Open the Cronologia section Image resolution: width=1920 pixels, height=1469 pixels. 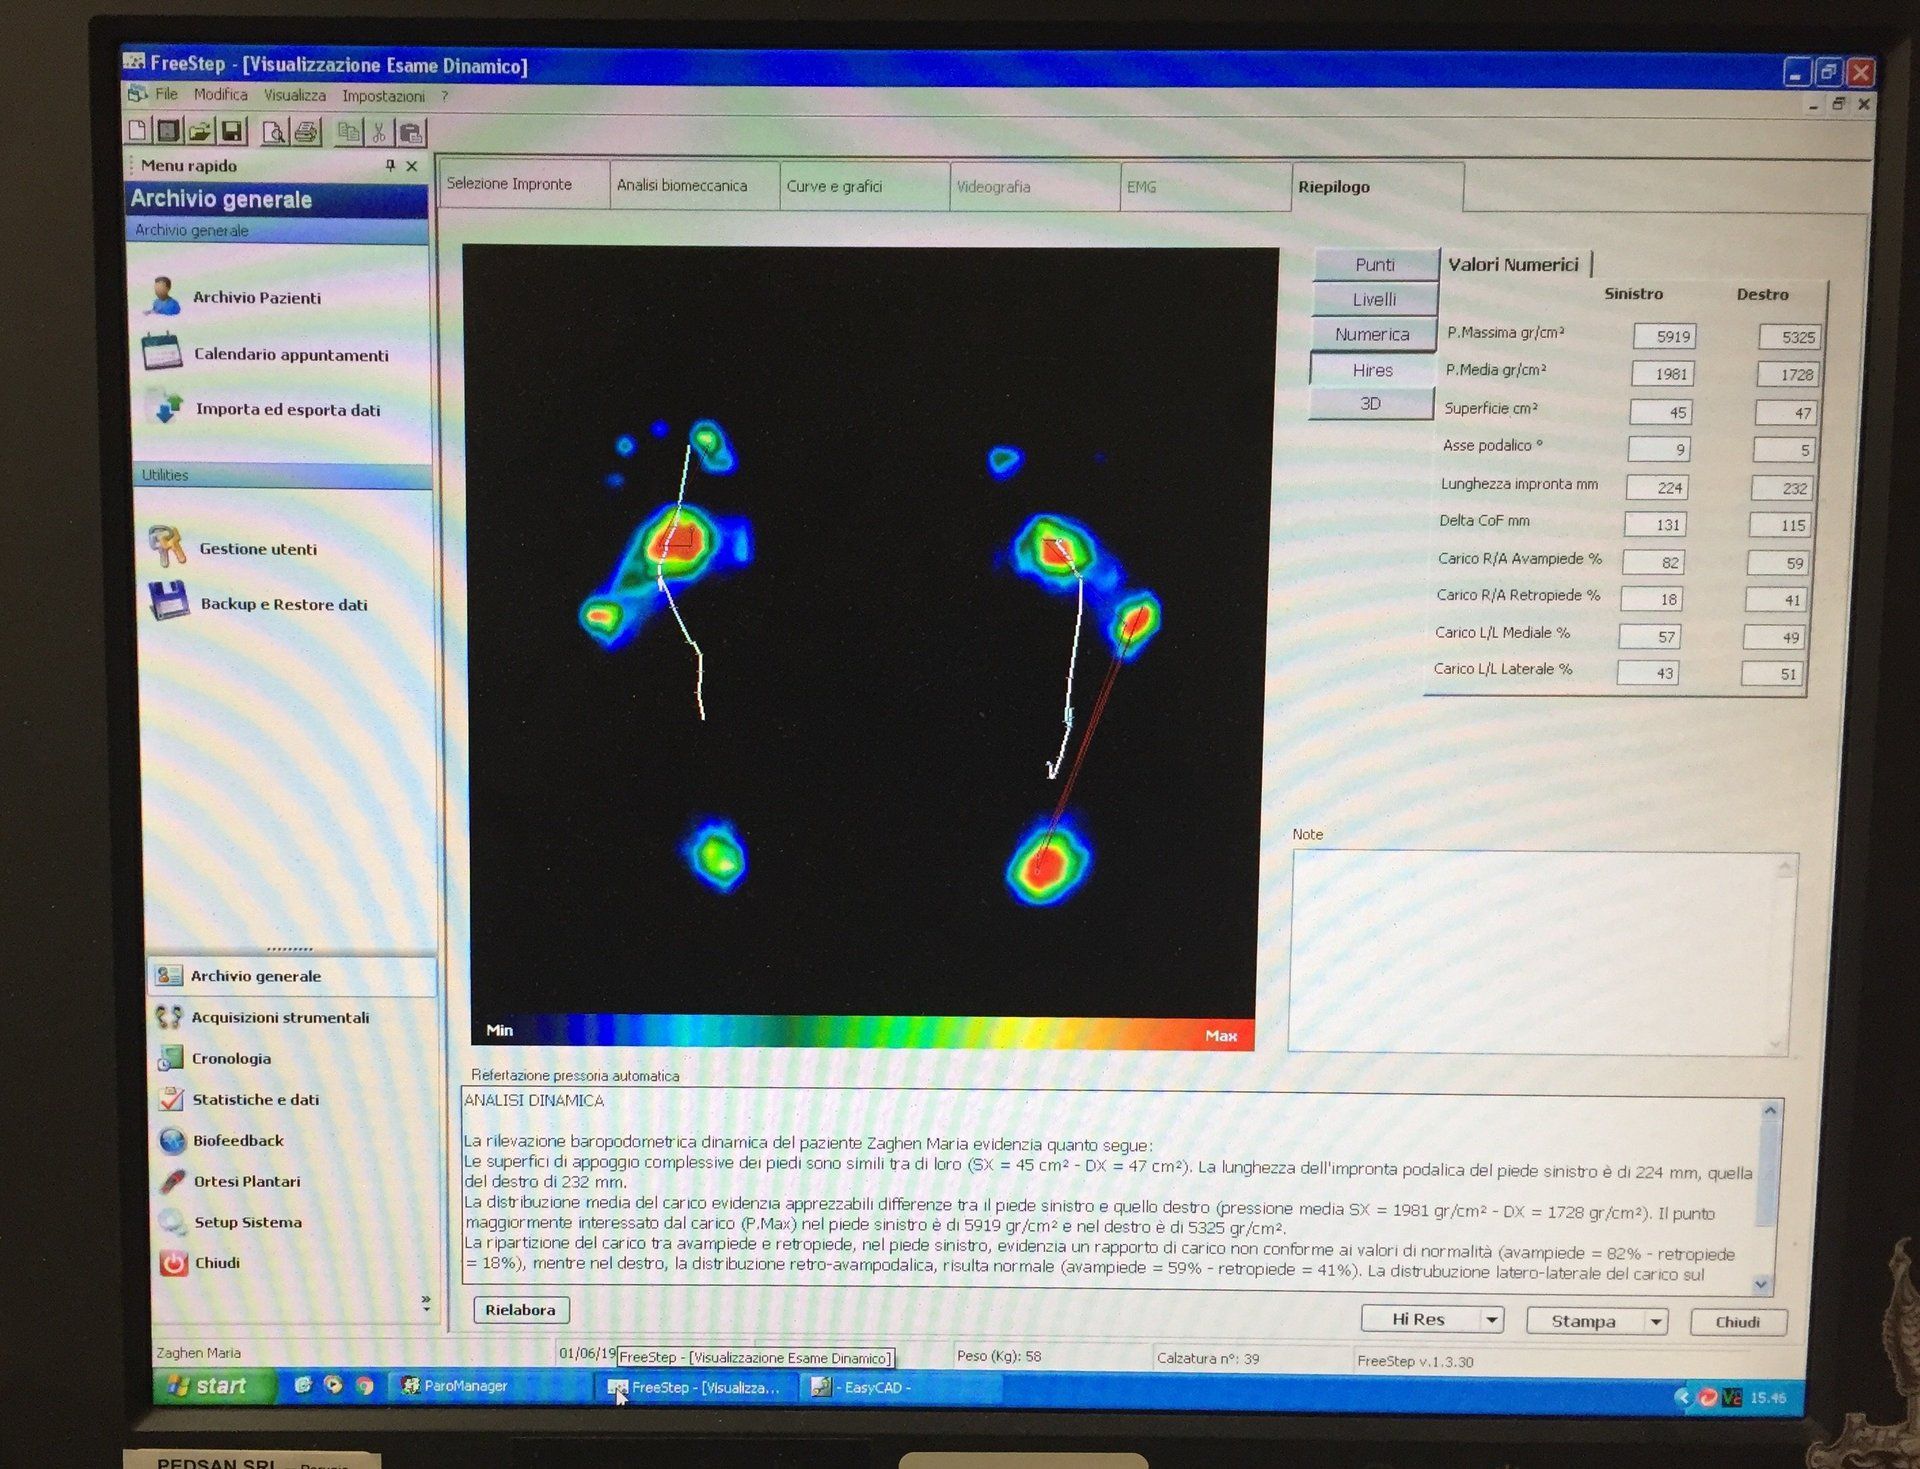tap(214, 1058)
